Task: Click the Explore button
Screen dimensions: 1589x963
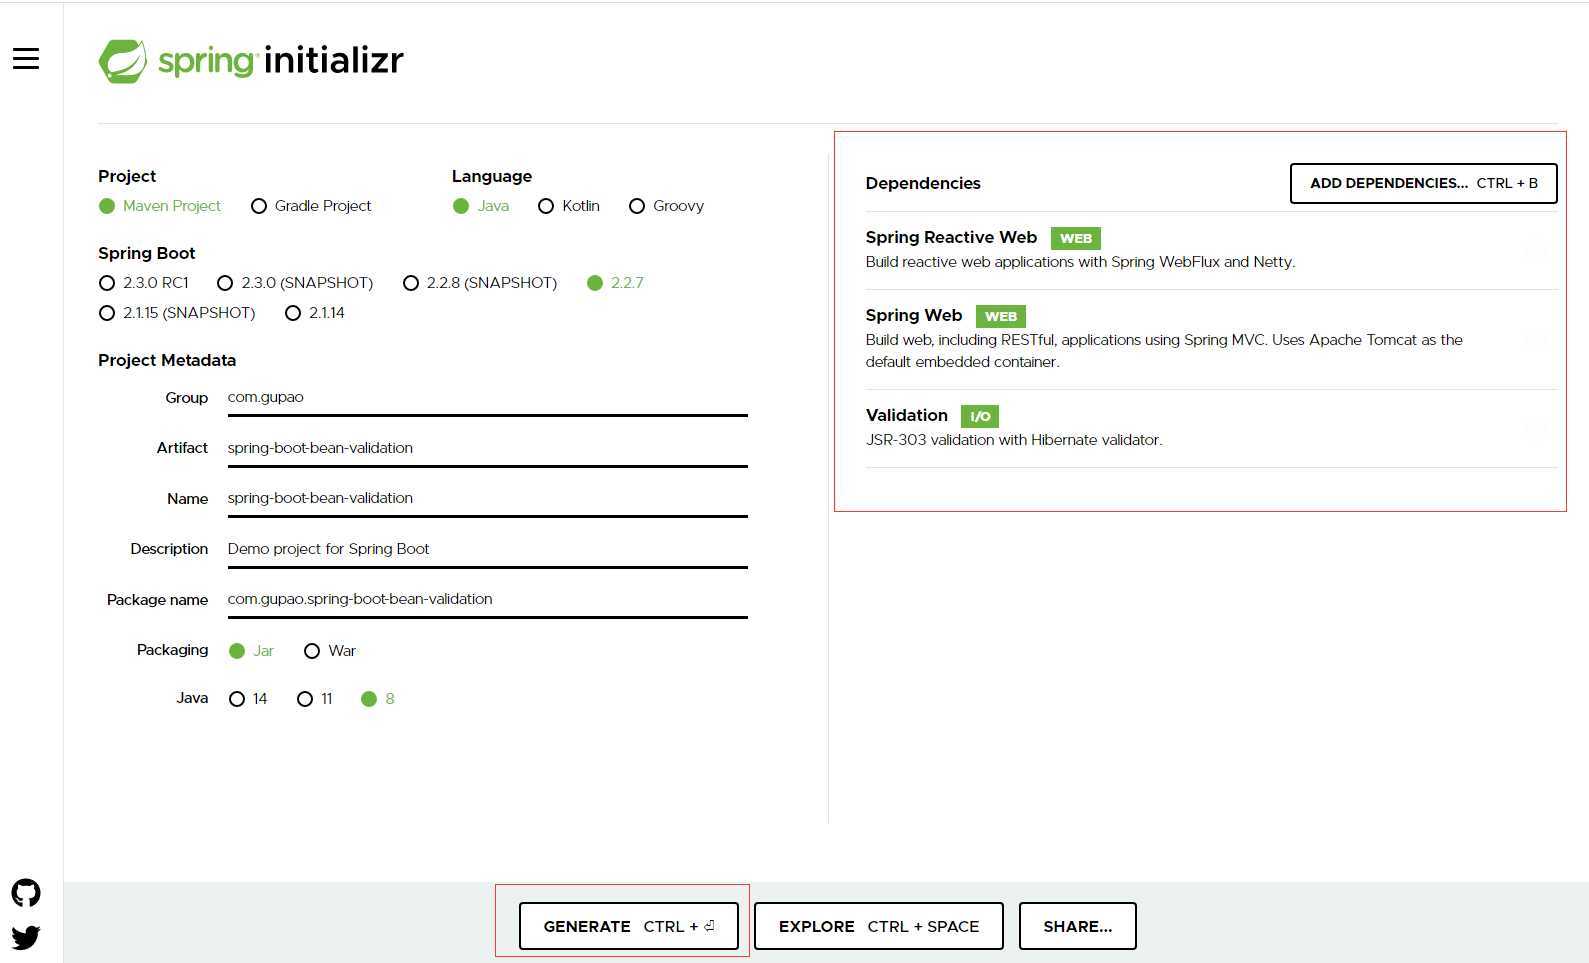Action: point(879,926)
